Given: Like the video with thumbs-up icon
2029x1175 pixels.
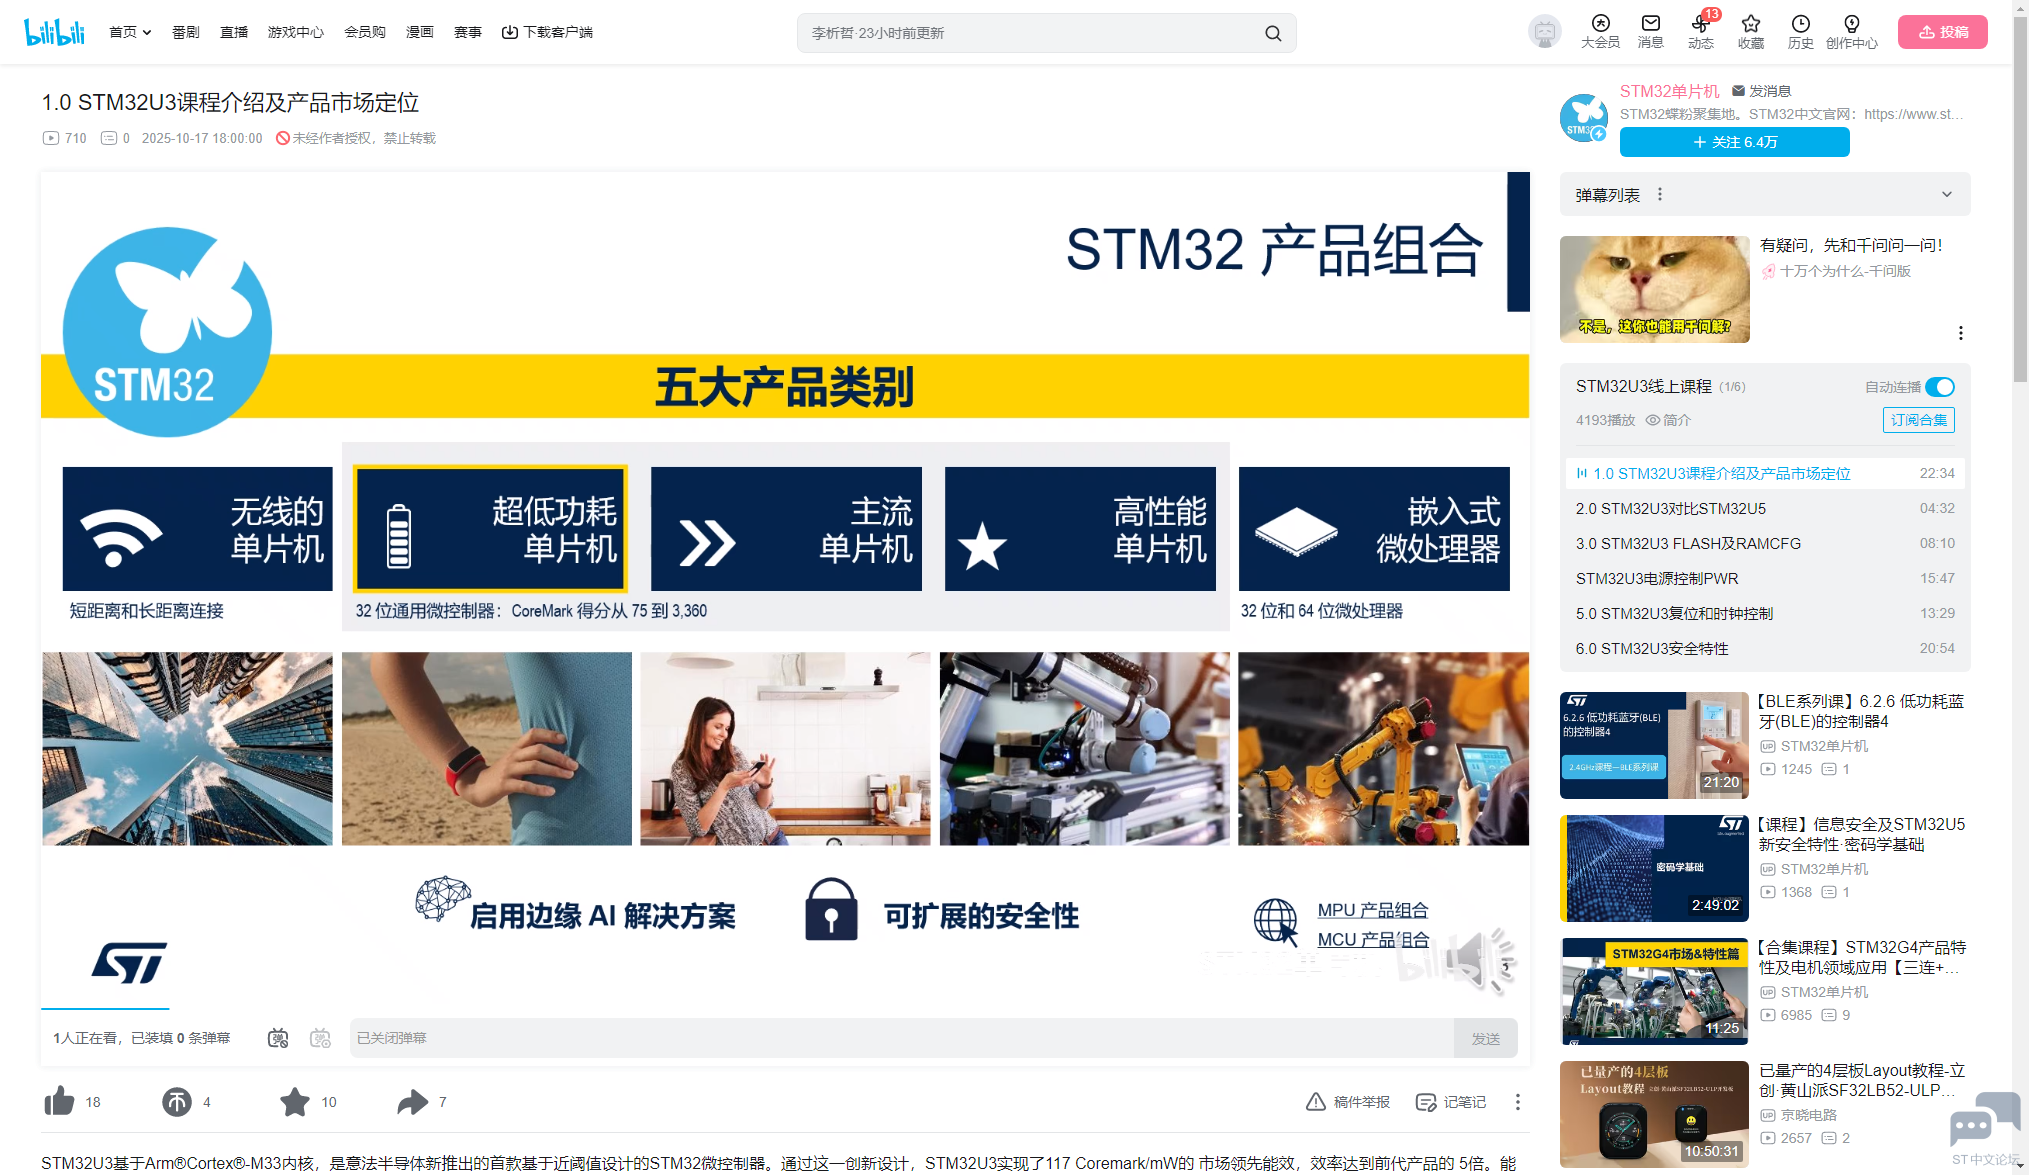Looking at the screenshot, I should coord(59,1101).
